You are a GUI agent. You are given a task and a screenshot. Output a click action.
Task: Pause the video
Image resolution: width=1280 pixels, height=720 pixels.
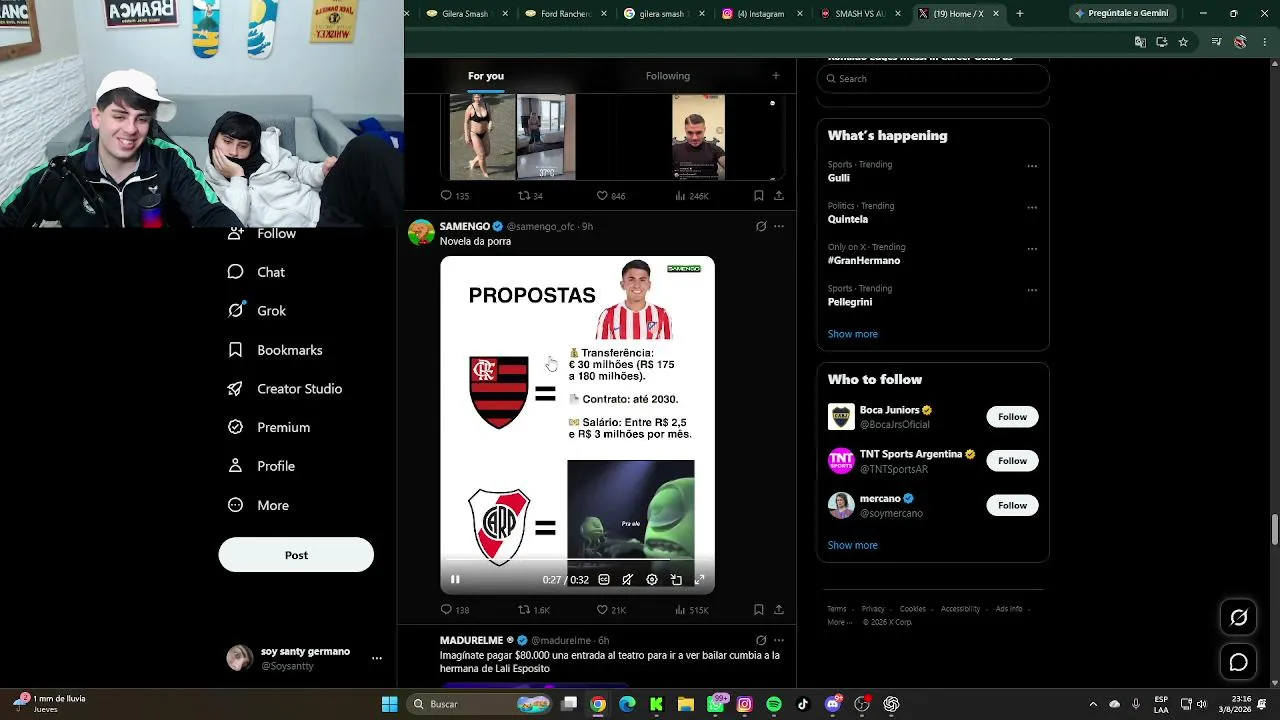click(x=455, y=580)
